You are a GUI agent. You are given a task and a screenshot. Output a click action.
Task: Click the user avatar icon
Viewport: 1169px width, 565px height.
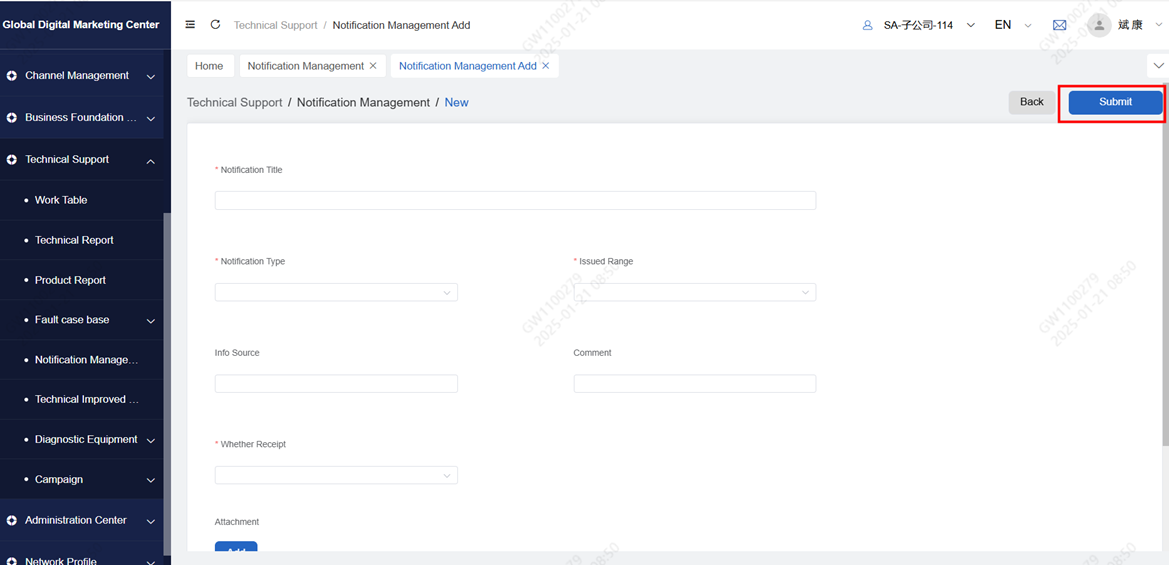(1099, 25)
